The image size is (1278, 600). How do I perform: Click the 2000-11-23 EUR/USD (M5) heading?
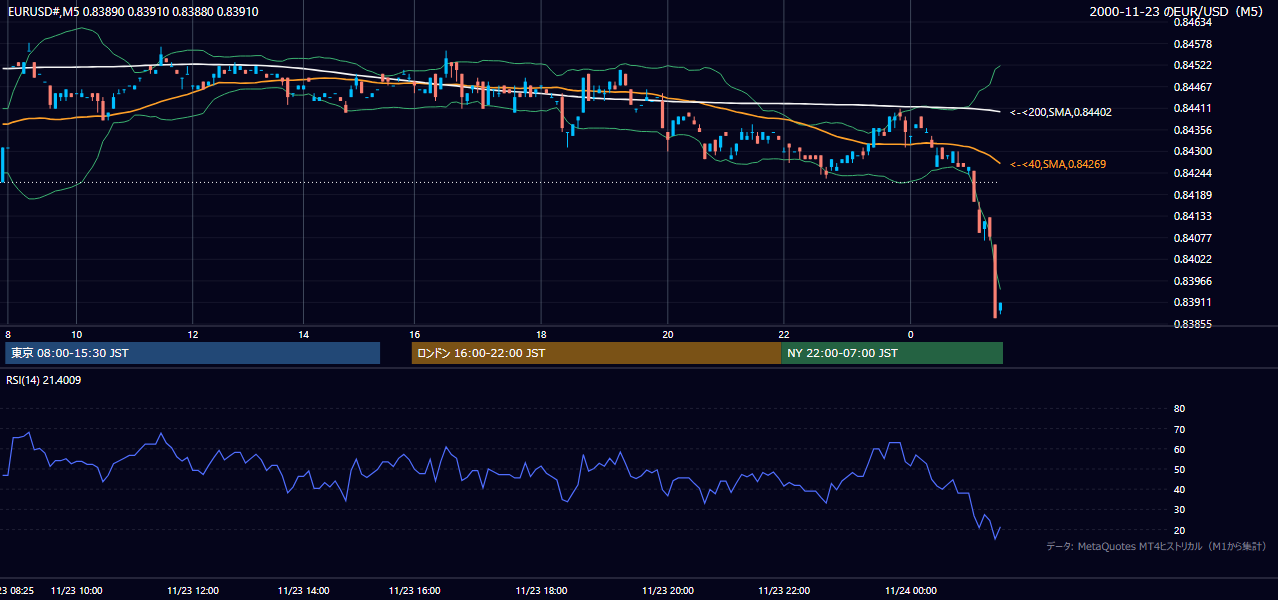tap(1178, 11)
